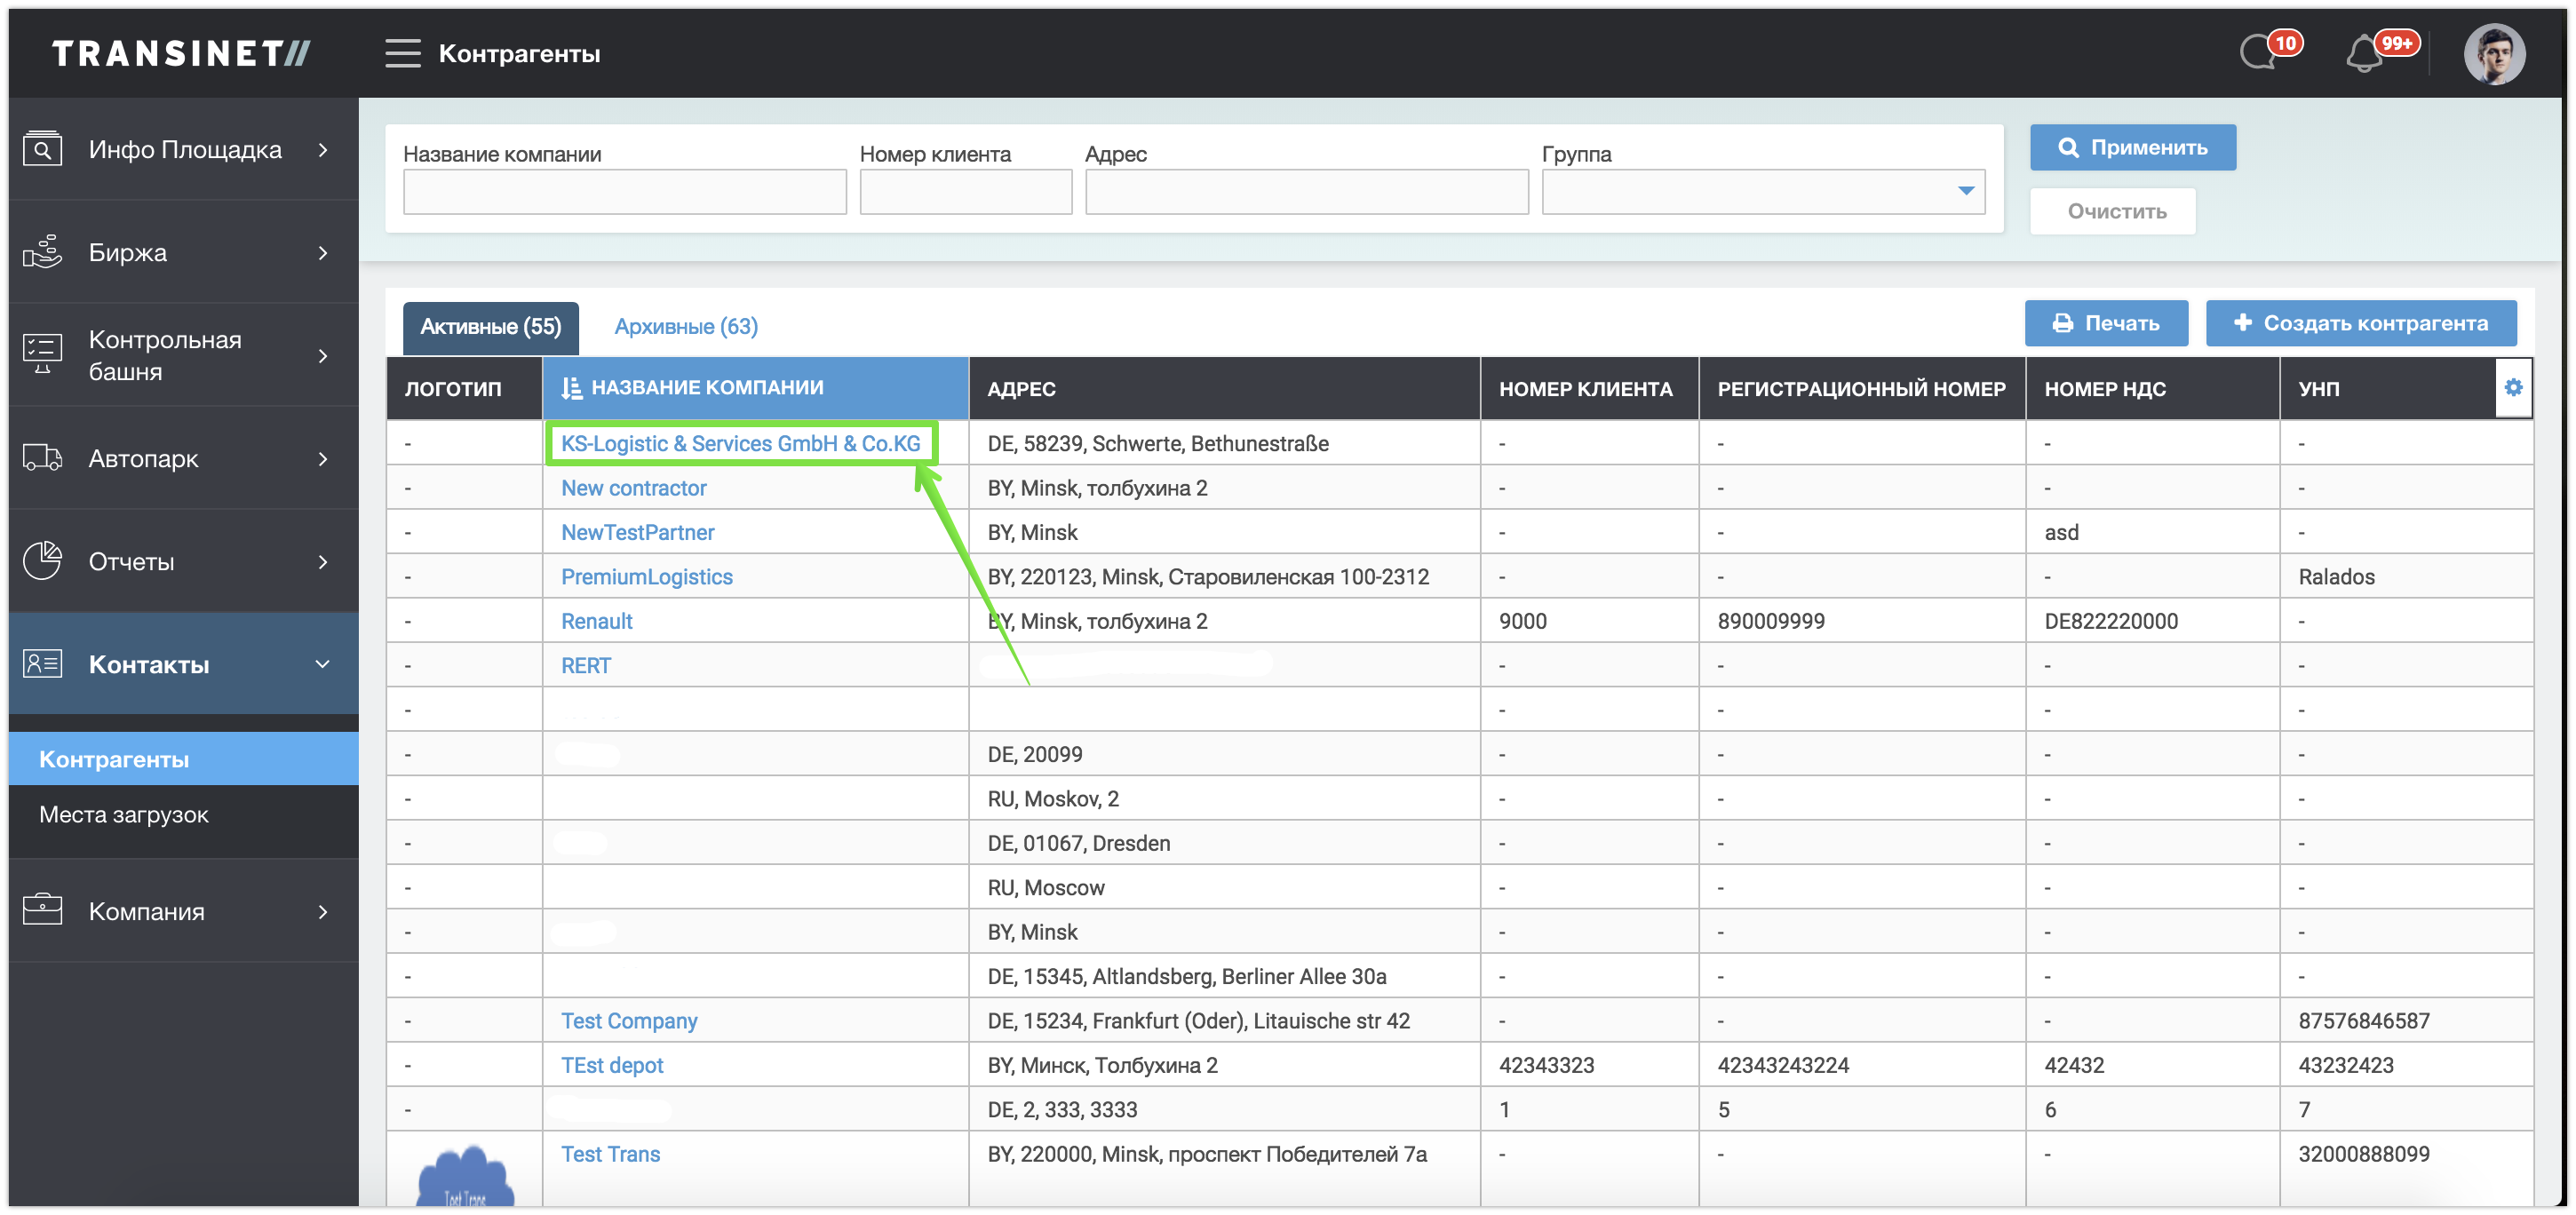Expand Инфо Площадка menu chevron
Screen dimensions: 2576x1215
(x=323, y=149)
